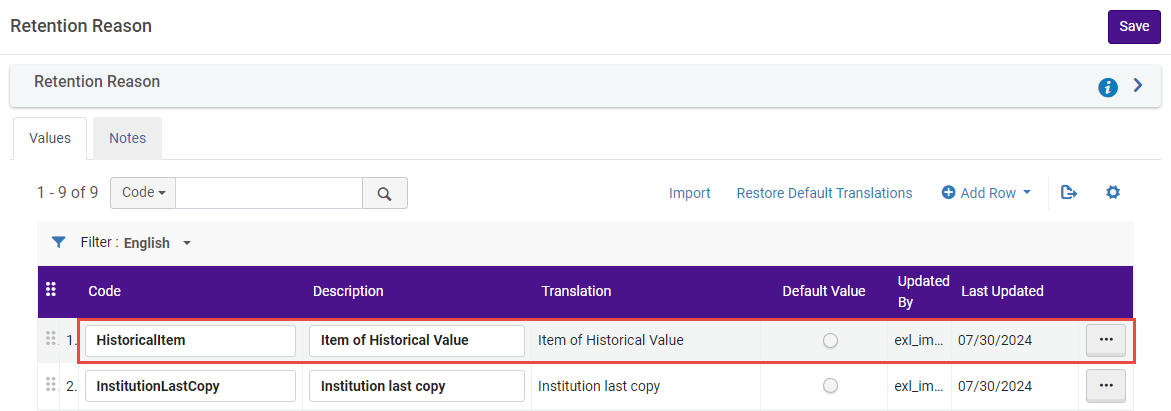The width and height of the screenshot is (1171, 411).
Task: Grab drag handle of HistoricalItem row
Action: [x=50, y=340]
